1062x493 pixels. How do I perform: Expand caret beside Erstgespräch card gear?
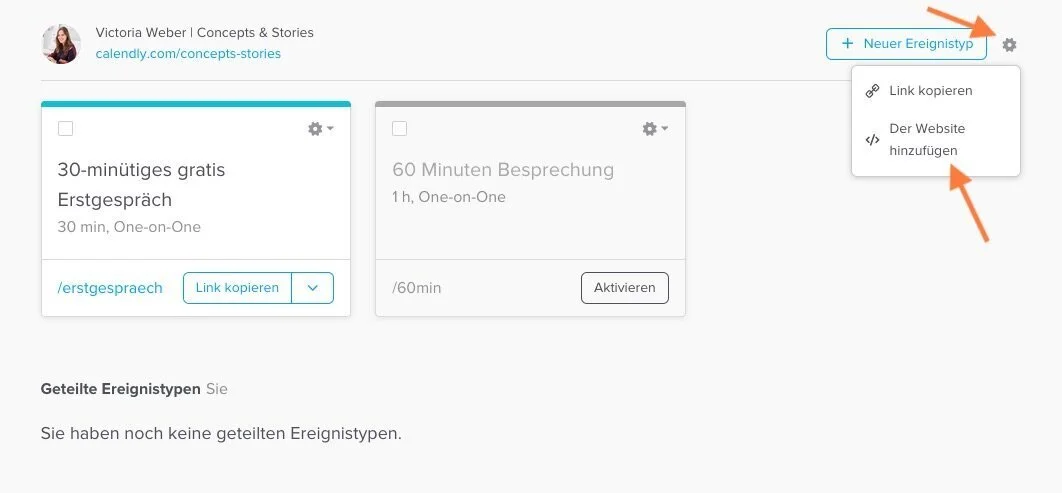click(330, 129)
